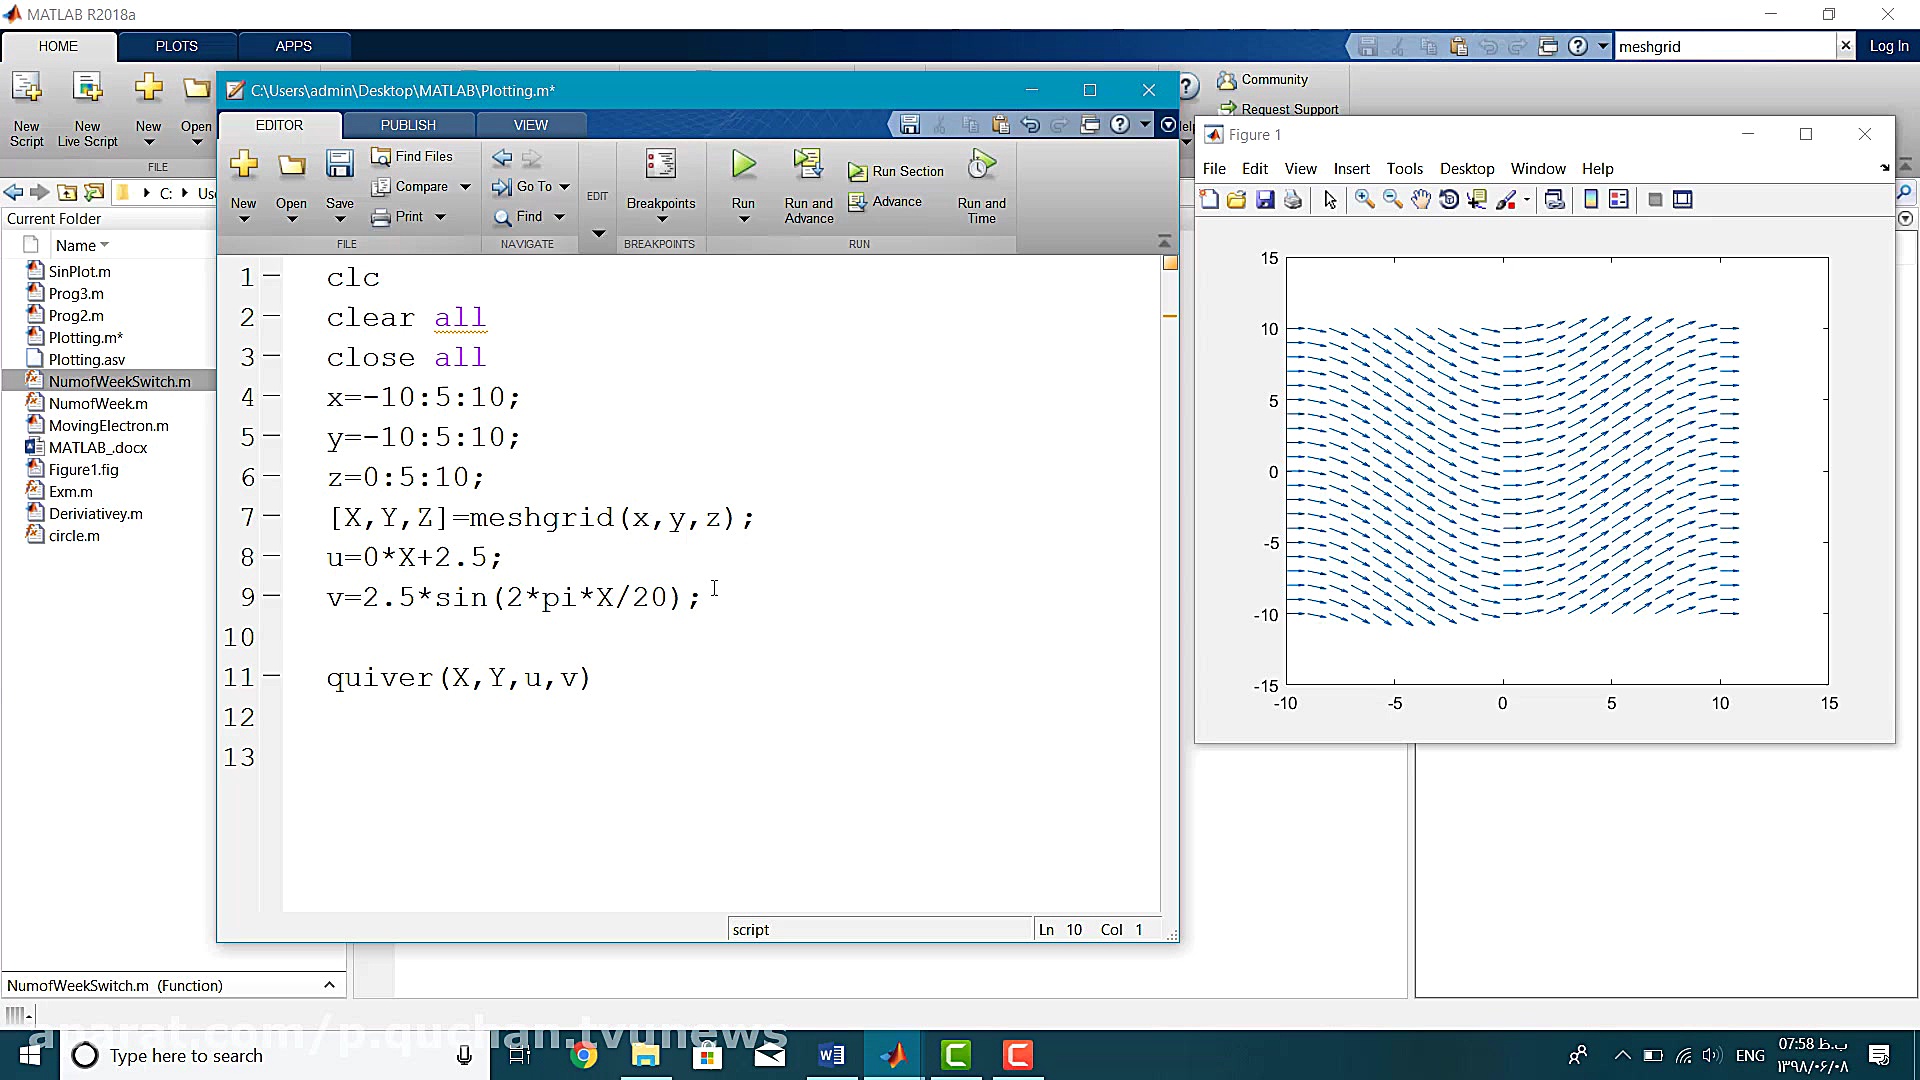Click the Run Section button

coord(896,172)
